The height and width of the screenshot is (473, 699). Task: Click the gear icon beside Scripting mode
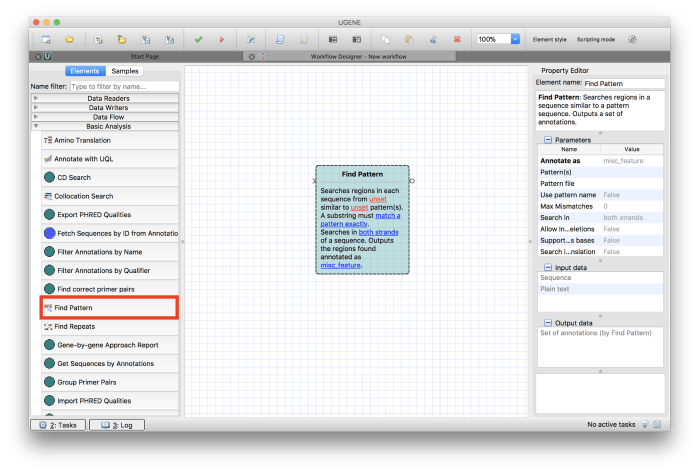[632, 39]
